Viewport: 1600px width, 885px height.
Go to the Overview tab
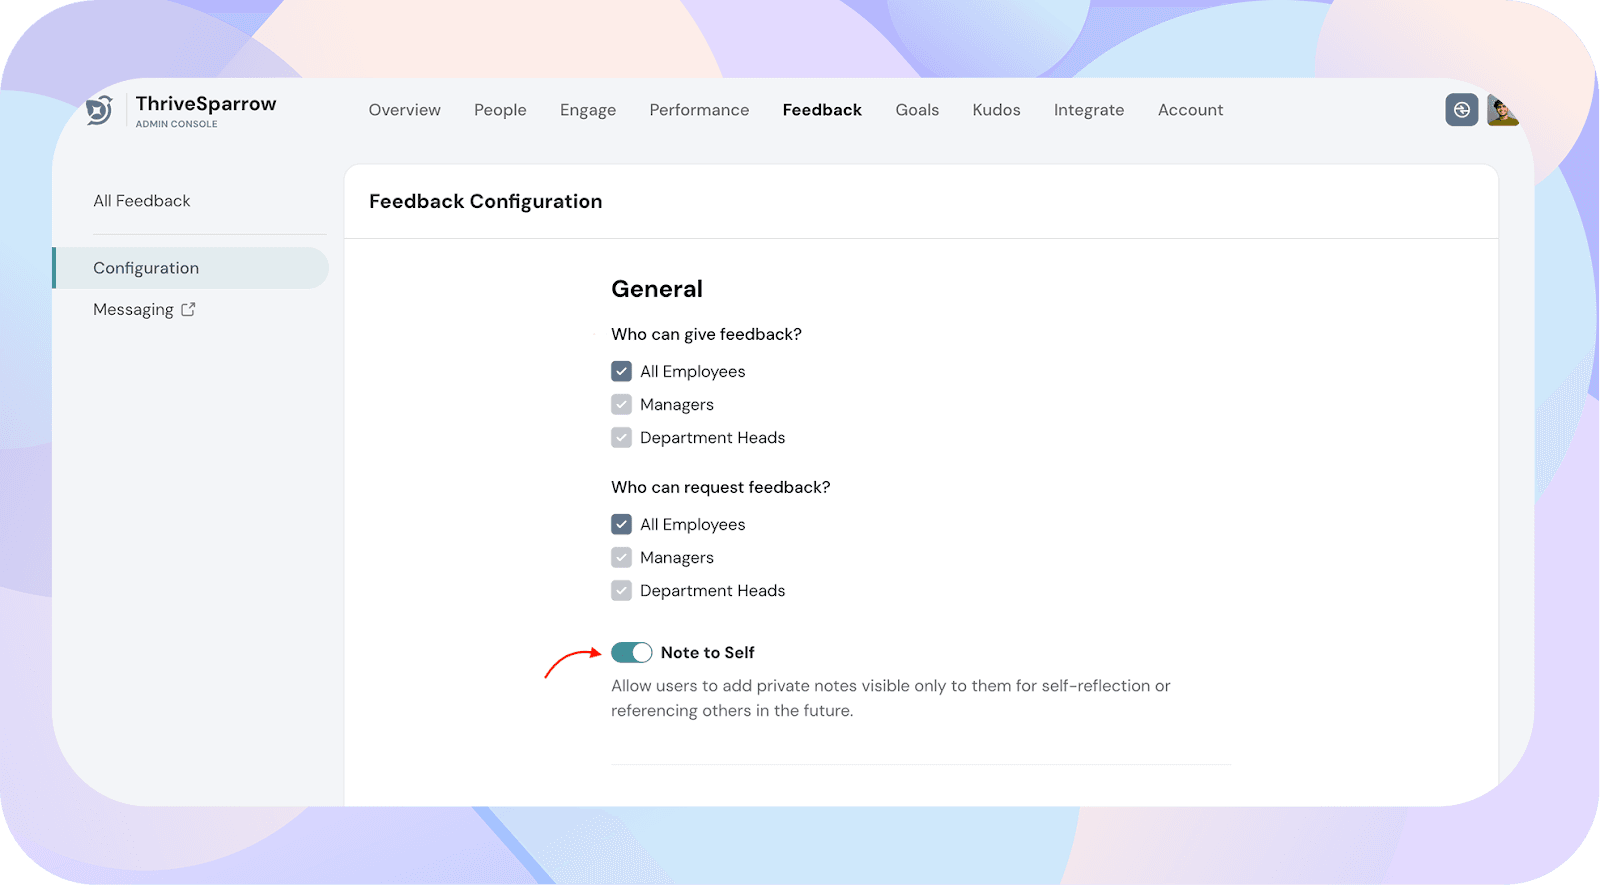(404, 110)
